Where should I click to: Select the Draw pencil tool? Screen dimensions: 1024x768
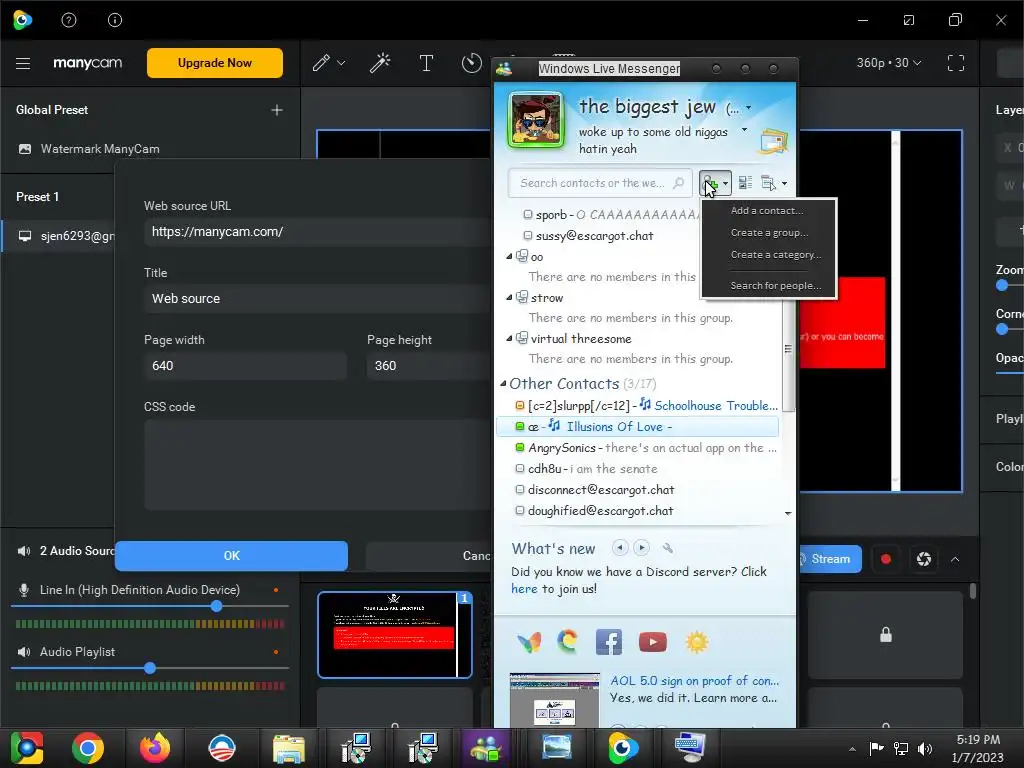coord(321,63)
